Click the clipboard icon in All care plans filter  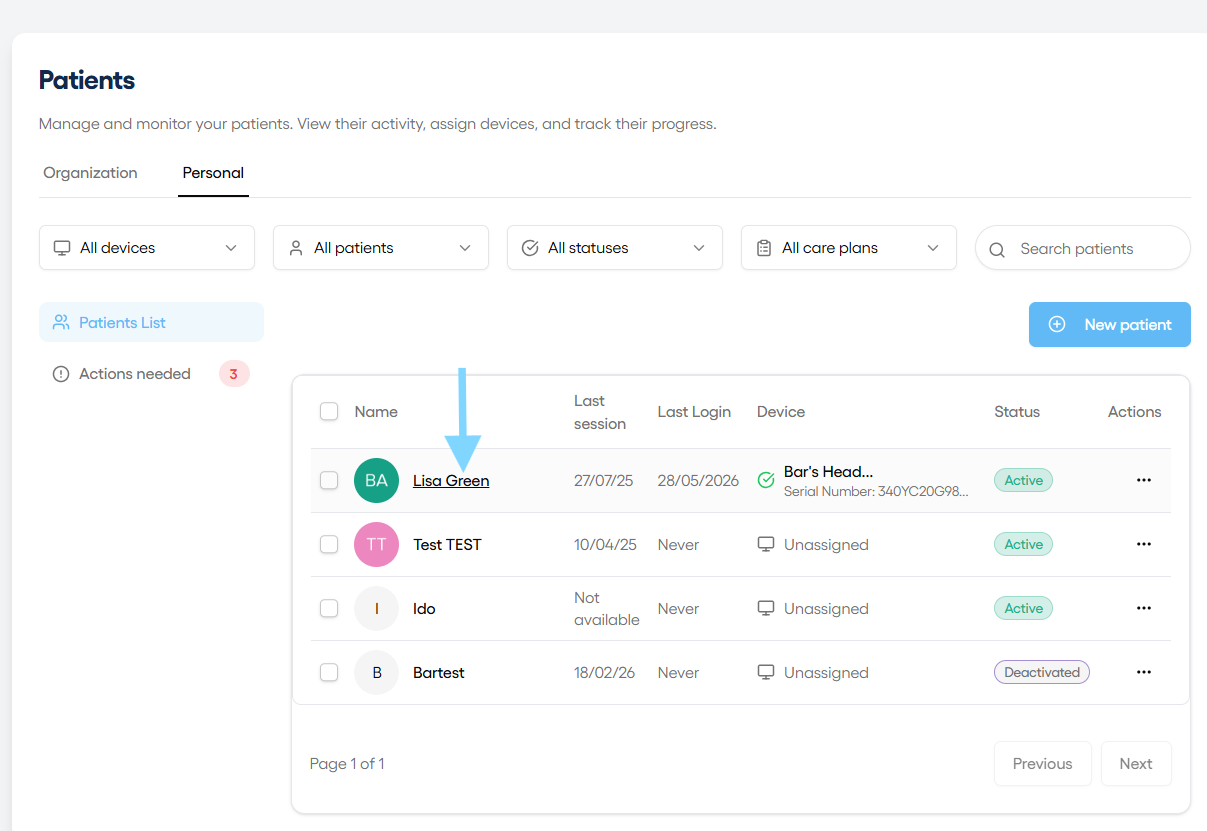tap(764, 248)
